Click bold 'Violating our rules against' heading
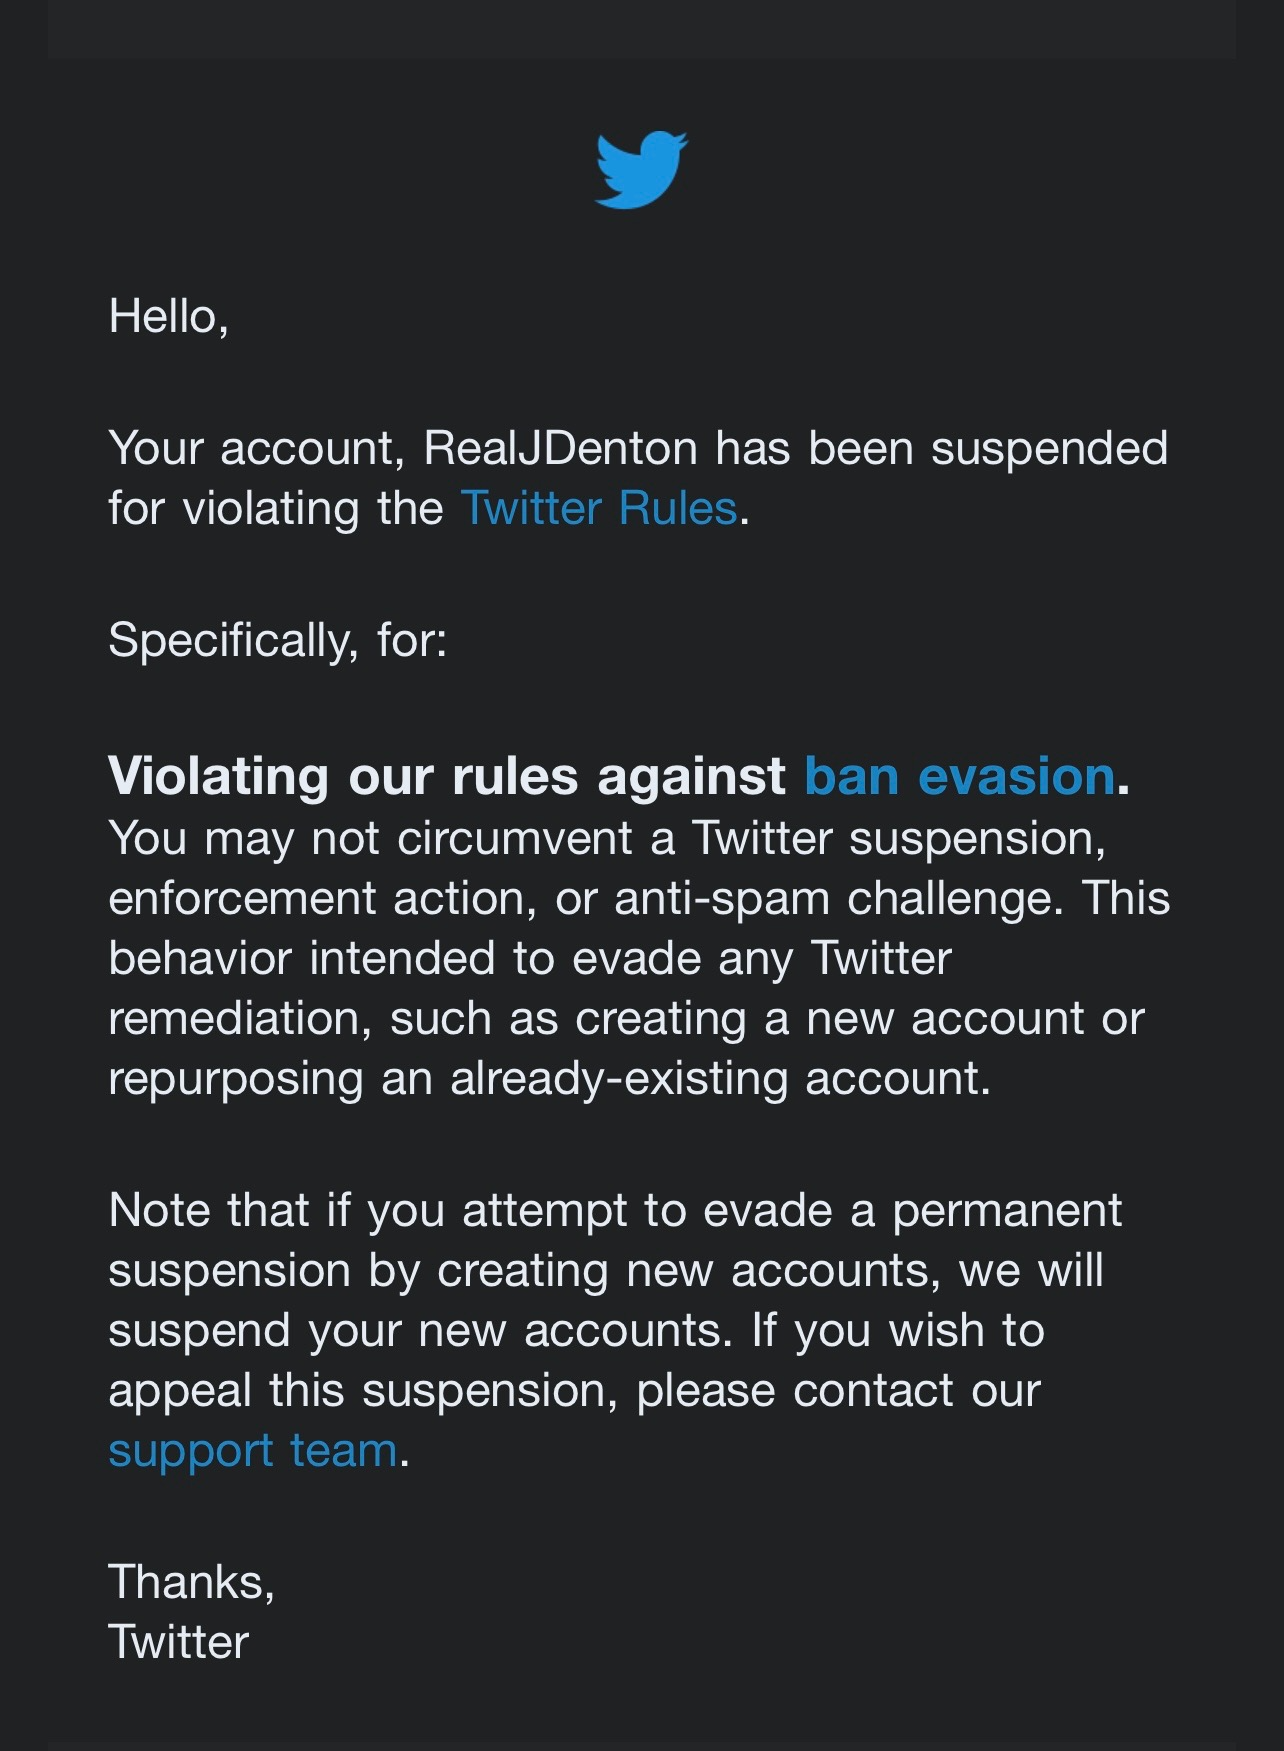 (446, 776)
